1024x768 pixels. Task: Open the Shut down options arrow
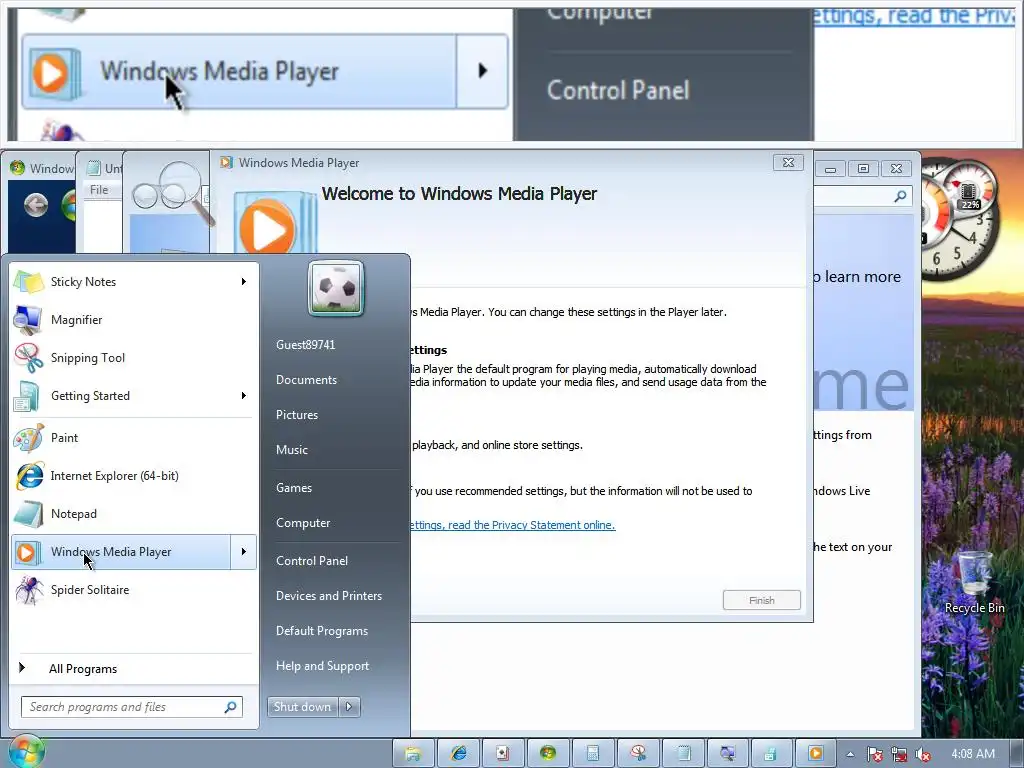[x=349, y=707]
